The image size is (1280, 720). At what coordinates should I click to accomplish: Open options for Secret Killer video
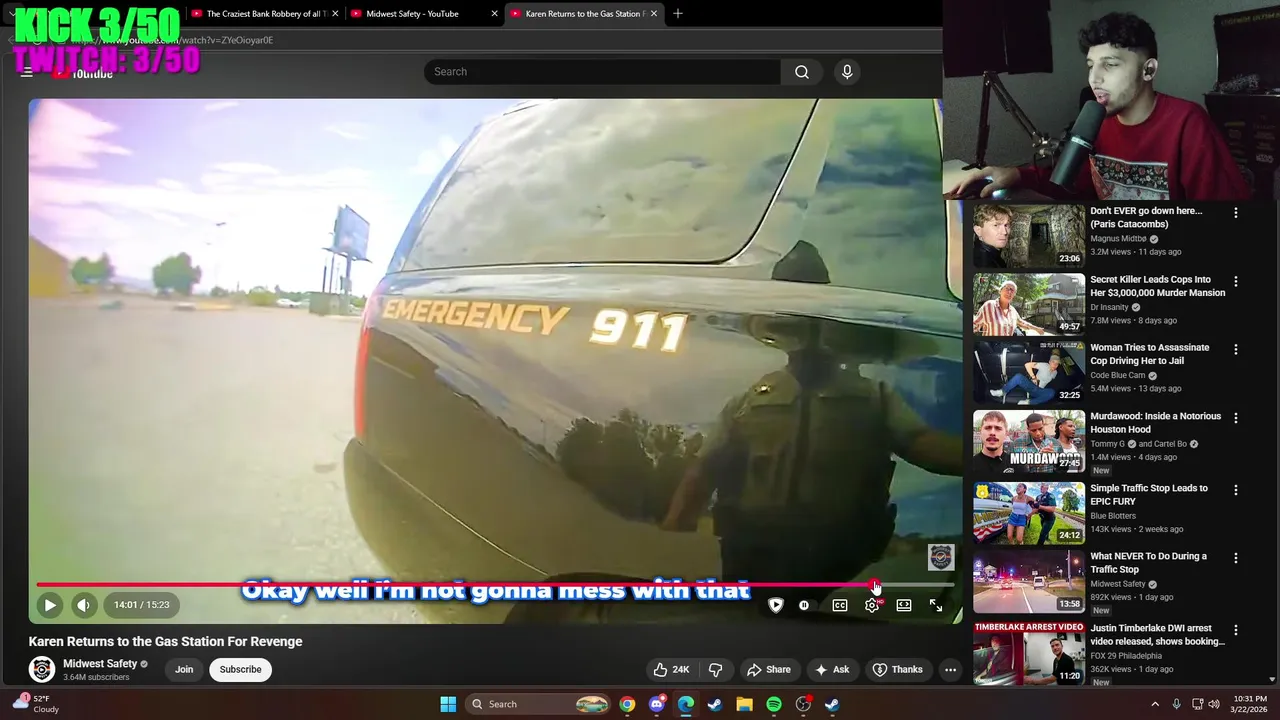point(1236,282)
